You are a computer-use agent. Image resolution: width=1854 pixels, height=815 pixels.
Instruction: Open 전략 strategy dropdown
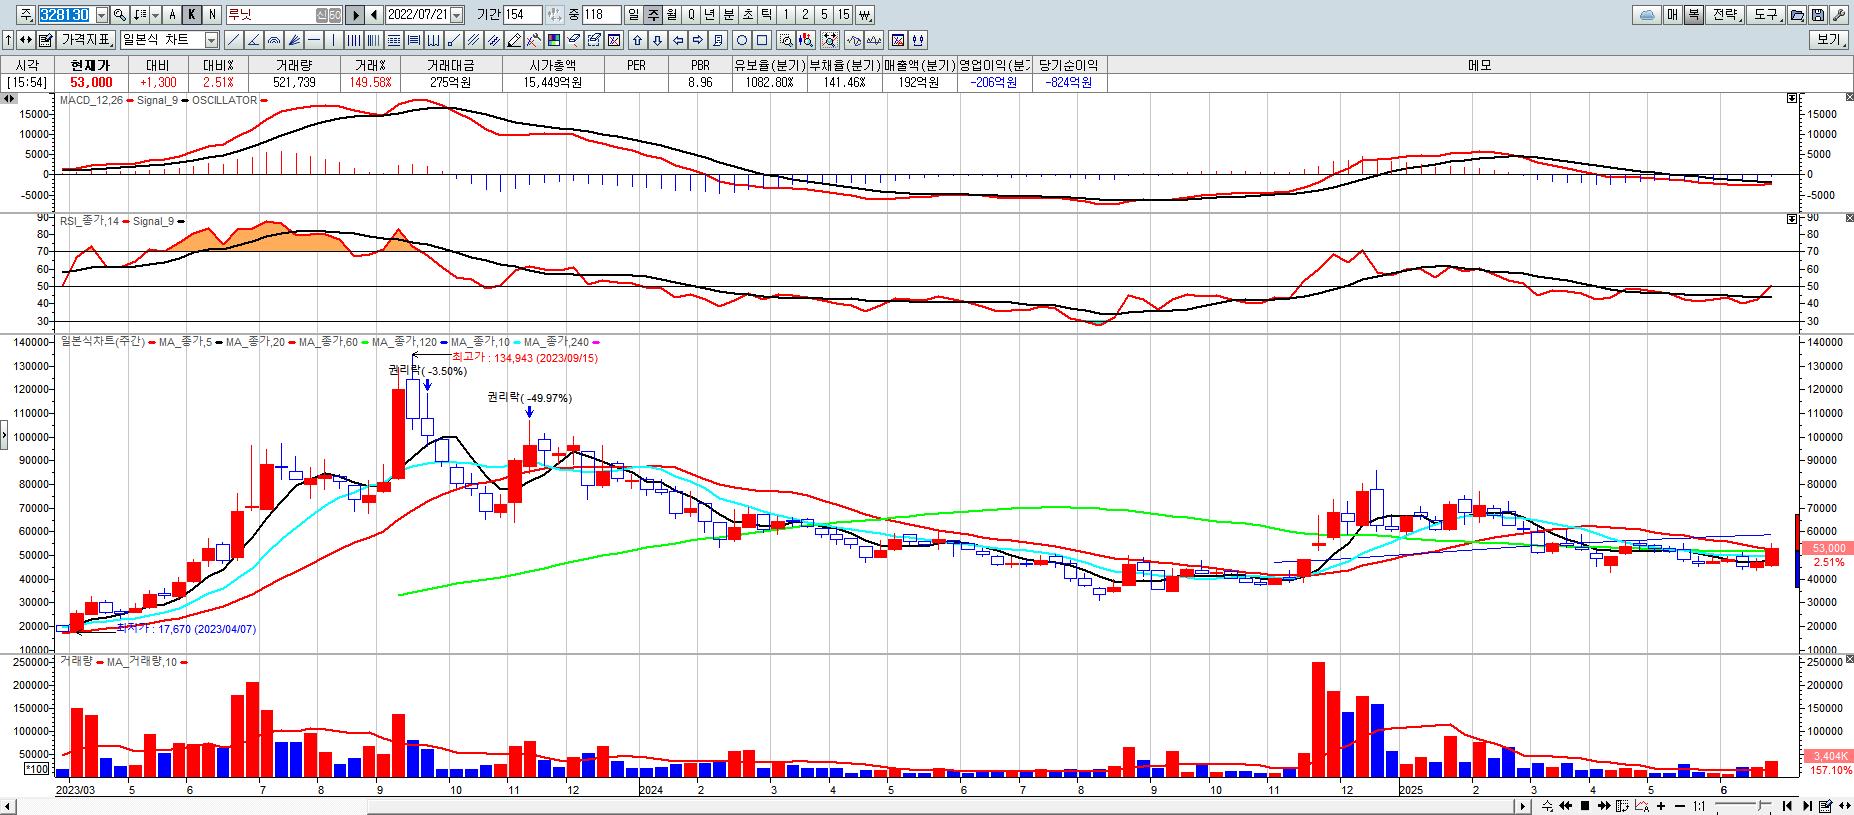pyautogui.click(x=1725, y=15)
